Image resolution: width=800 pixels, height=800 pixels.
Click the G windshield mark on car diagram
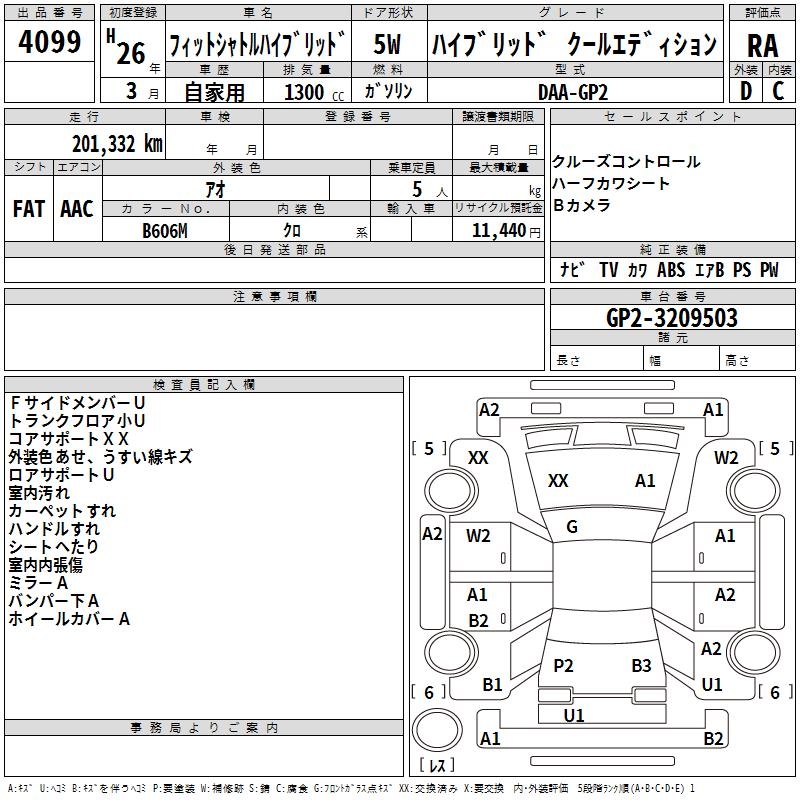571,527
